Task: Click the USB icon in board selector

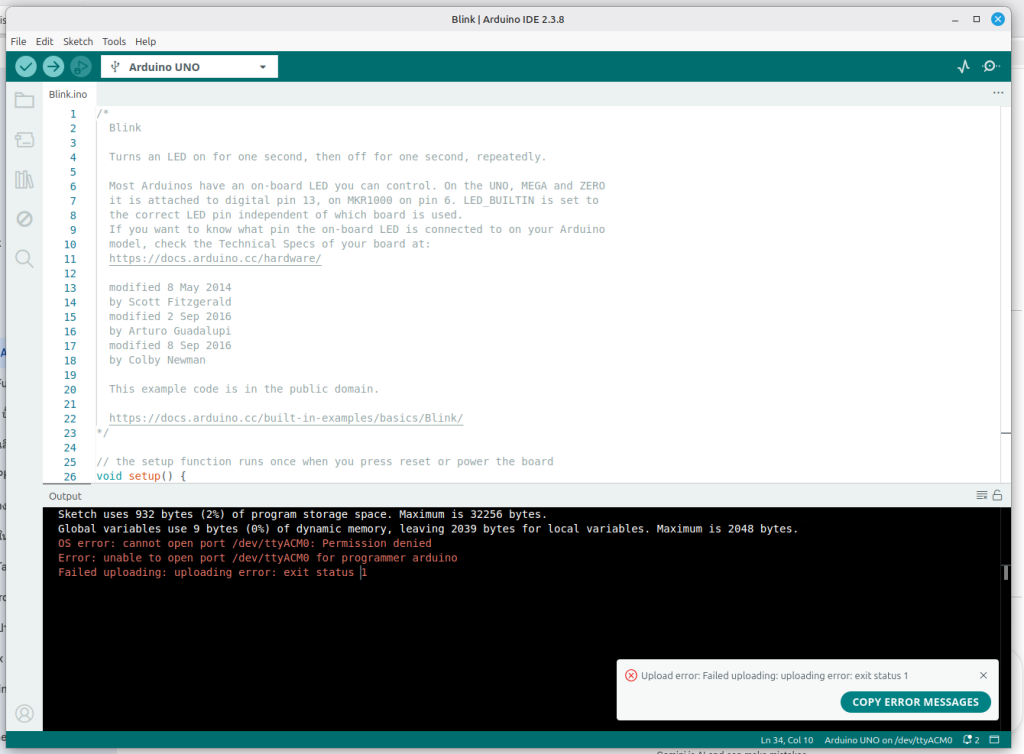Action: pos(116,67)
